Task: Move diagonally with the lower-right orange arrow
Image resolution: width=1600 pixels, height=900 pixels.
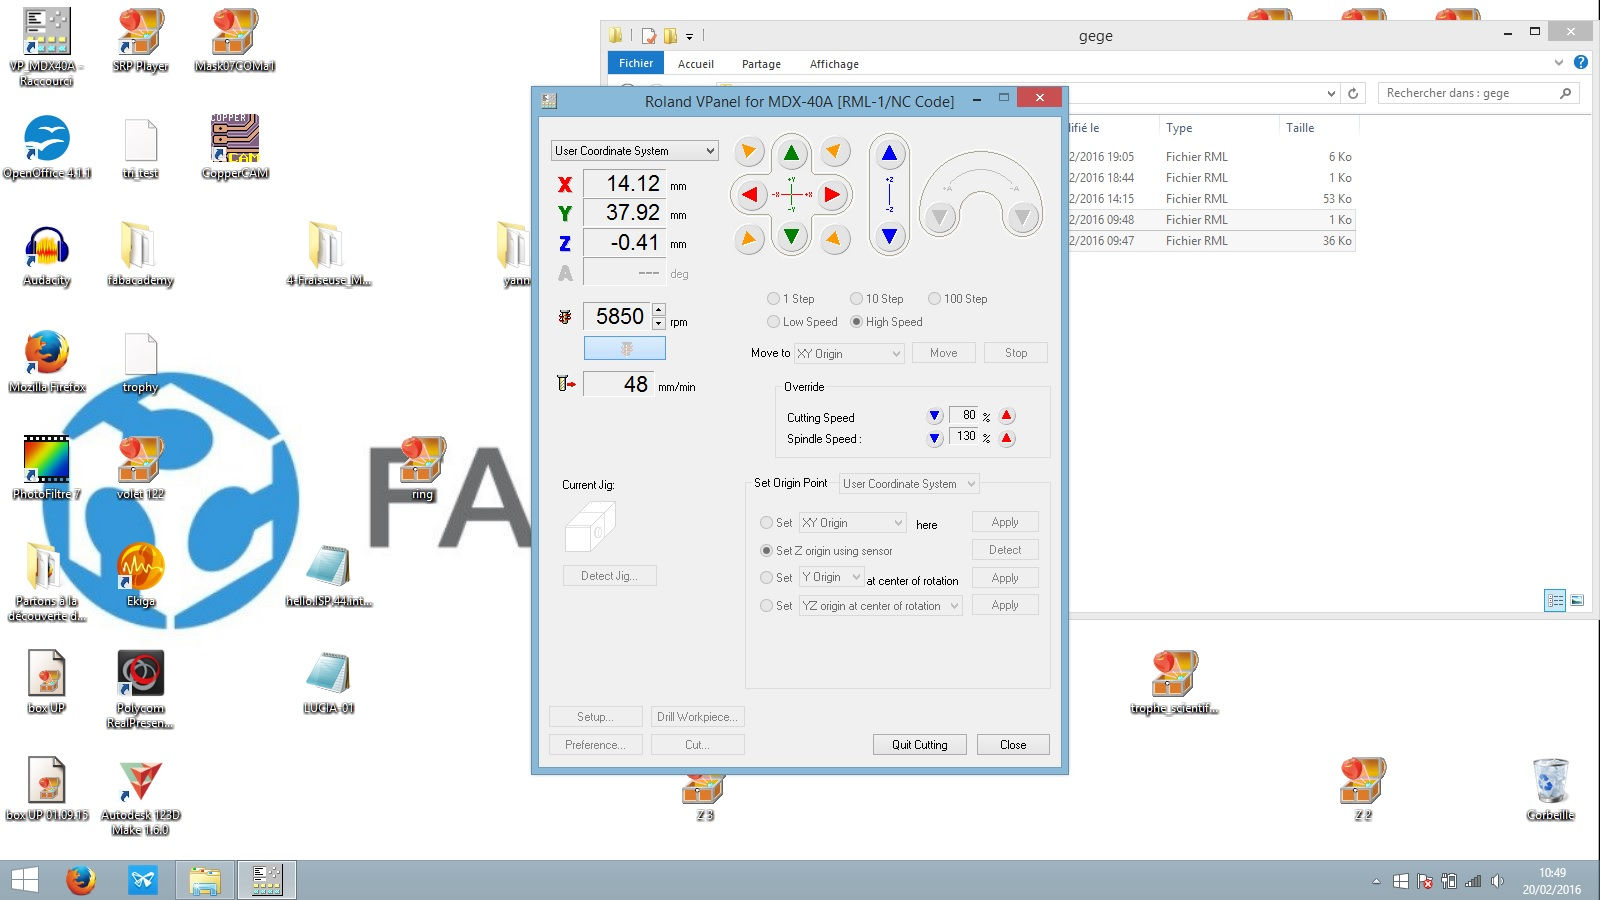Action: [834, 239]
